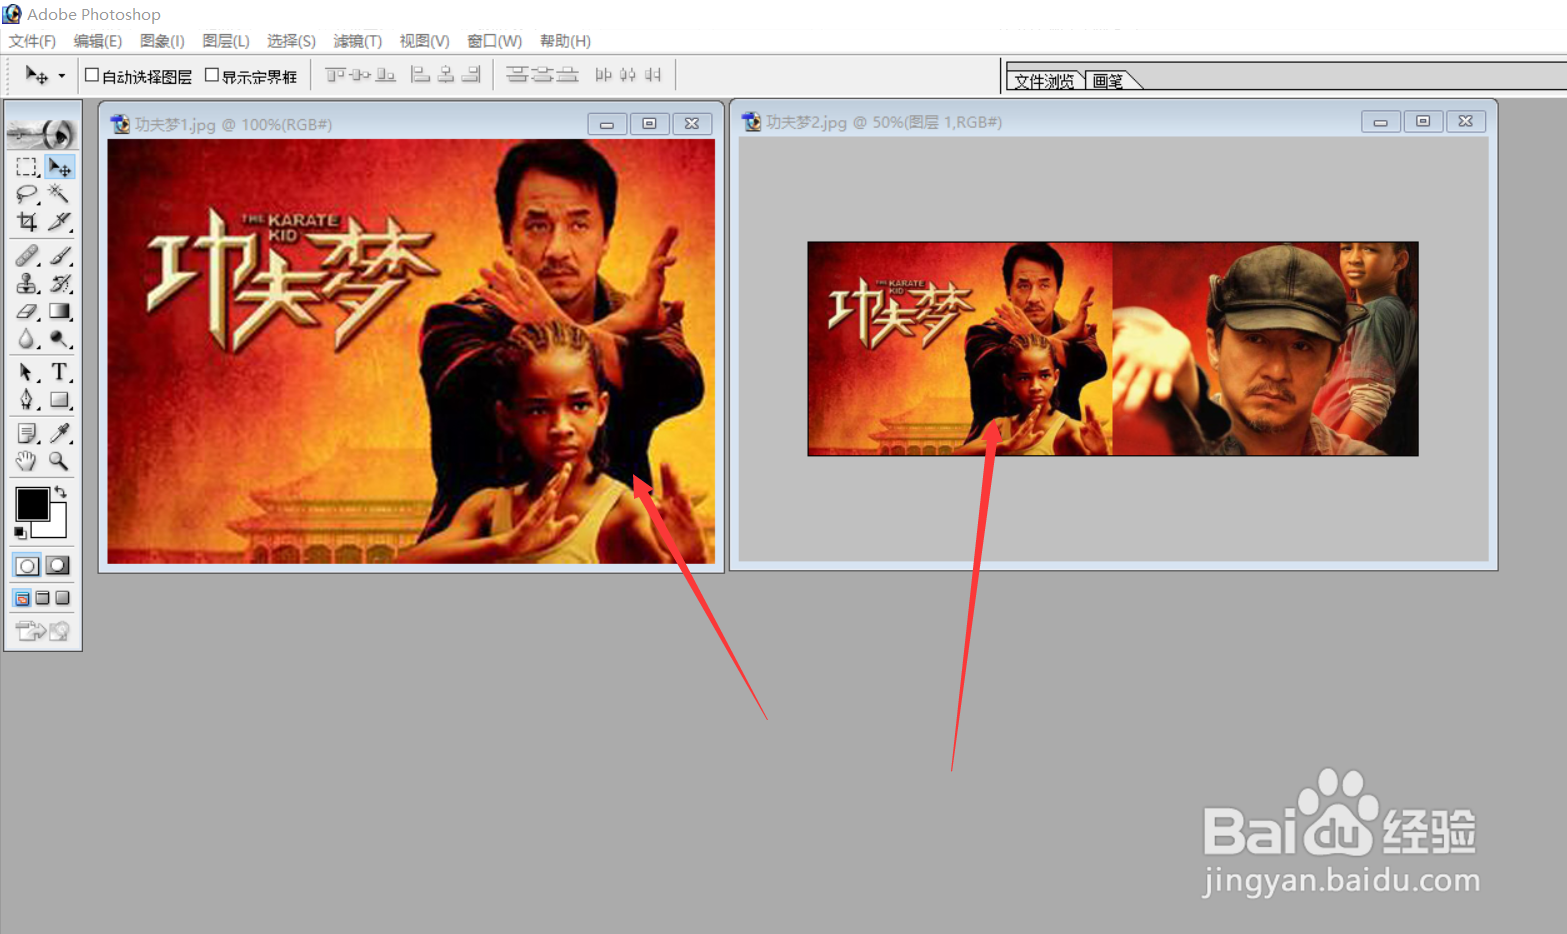1567x934 pixels.
Task: Switch to Quick Mask mode
Action: (58, 566)
